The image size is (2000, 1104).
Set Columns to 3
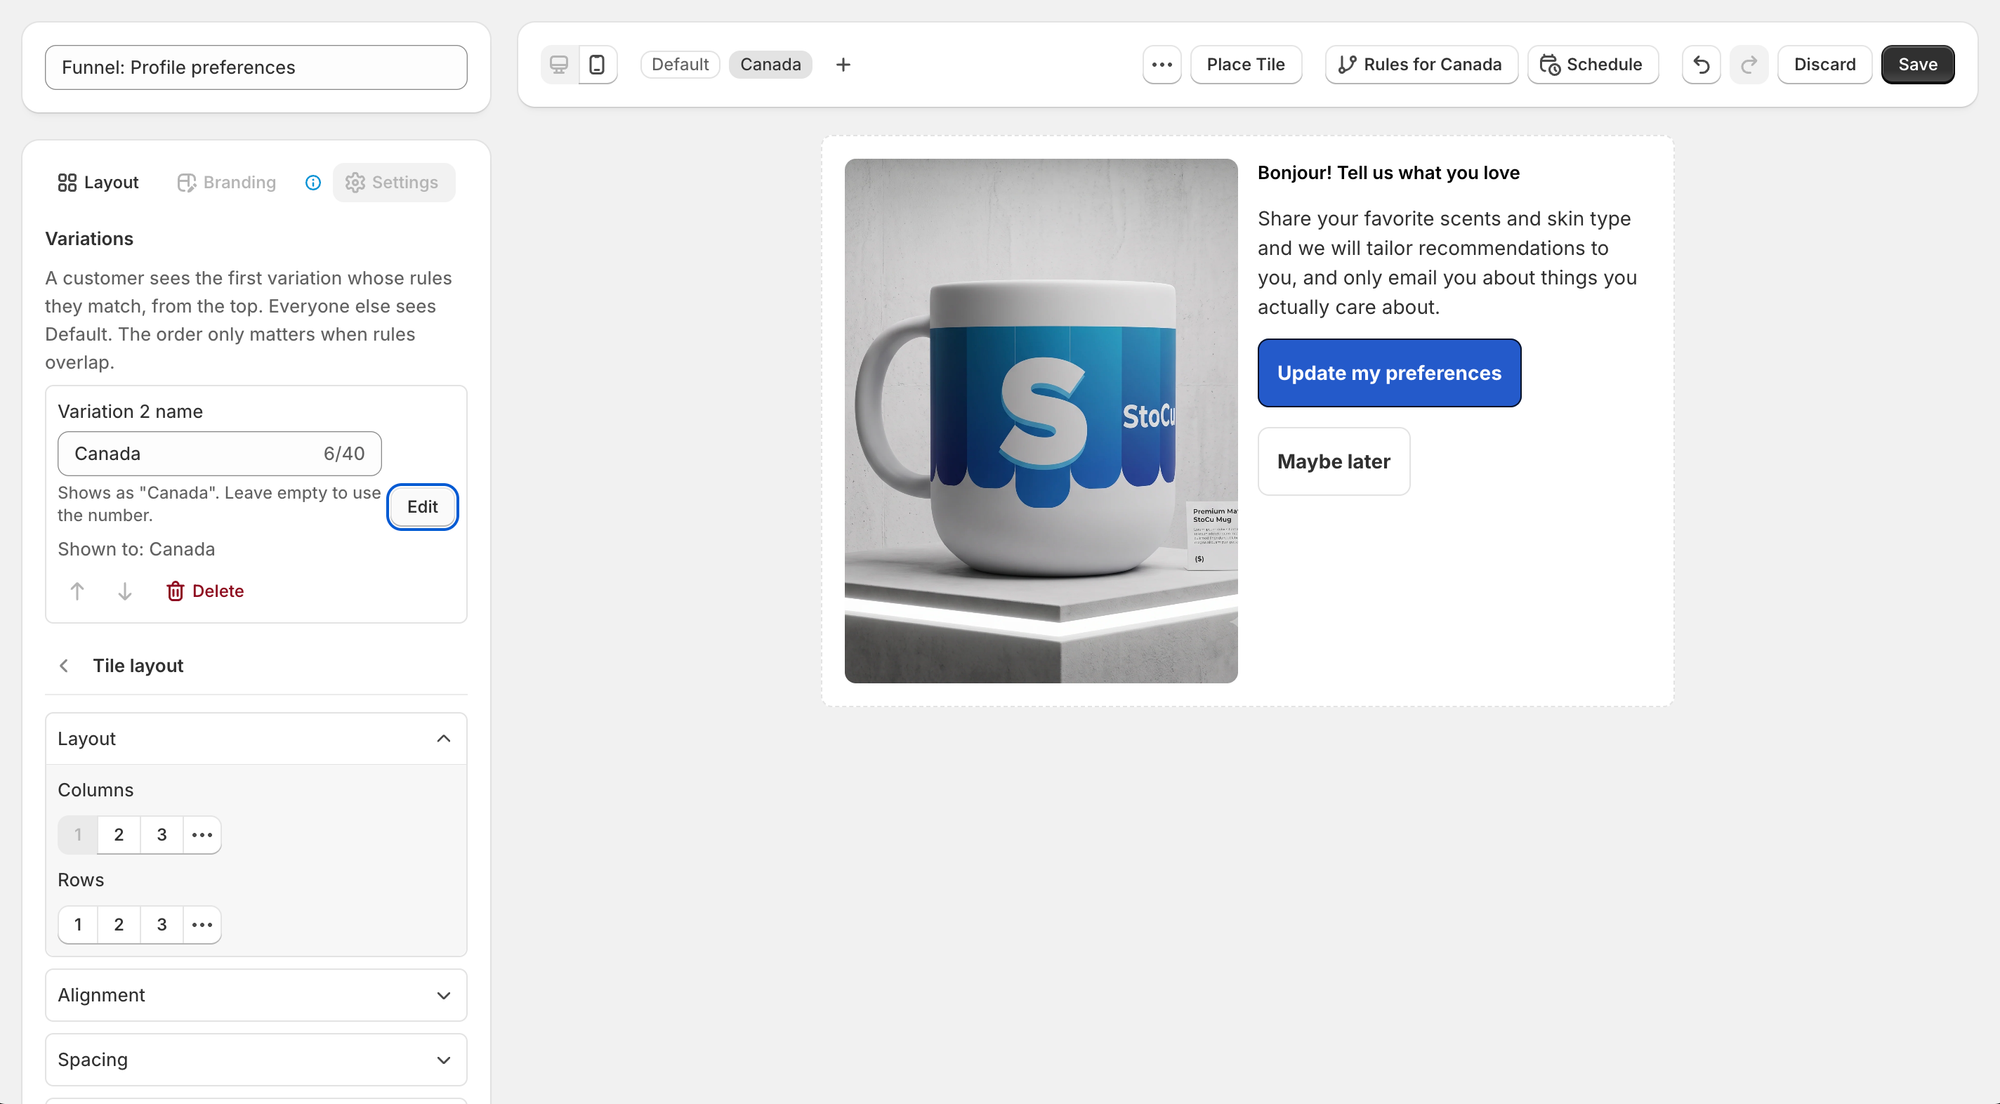tap(162, 835)
